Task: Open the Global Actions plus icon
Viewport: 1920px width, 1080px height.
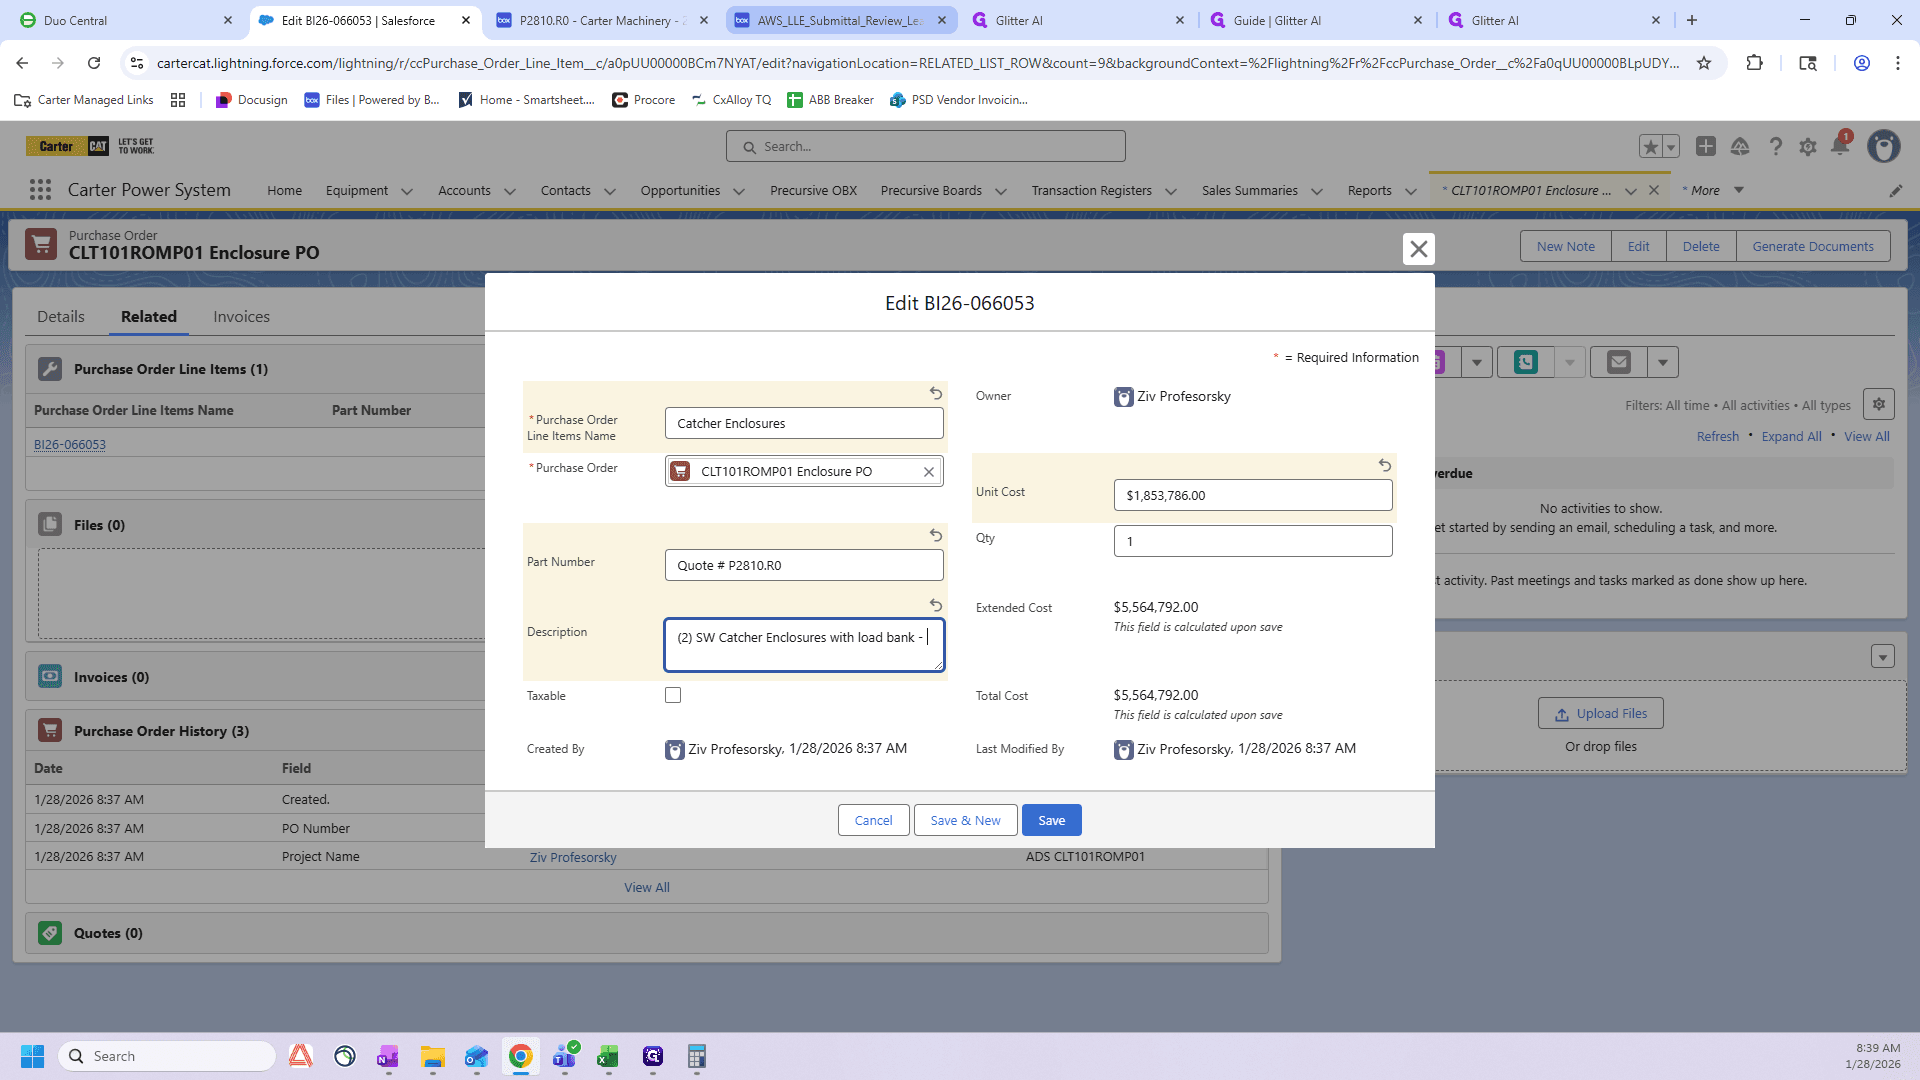Action: click(1706, 147)
